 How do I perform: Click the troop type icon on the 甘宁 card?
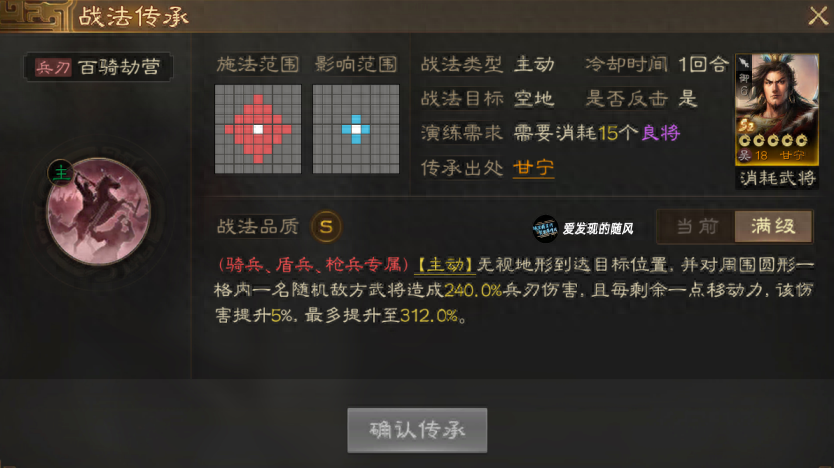[744, 63]
